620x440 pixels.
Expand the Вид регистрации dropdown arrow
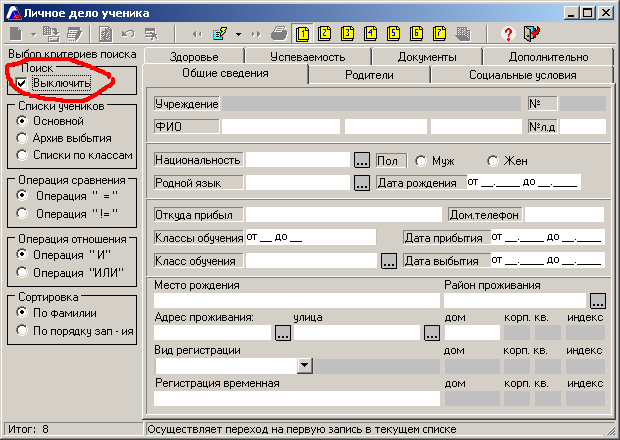coord(304,366)
